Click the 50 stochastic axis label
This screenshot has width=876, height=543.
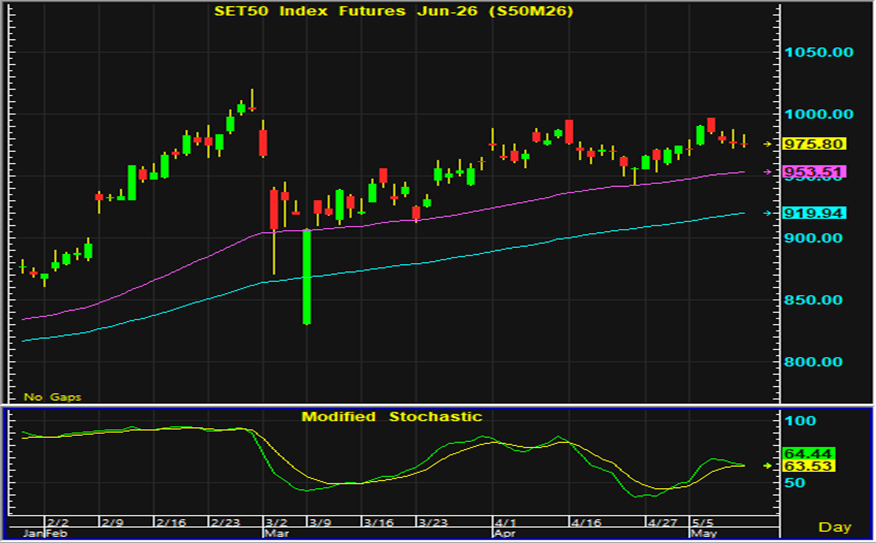[x=795, y=483]
